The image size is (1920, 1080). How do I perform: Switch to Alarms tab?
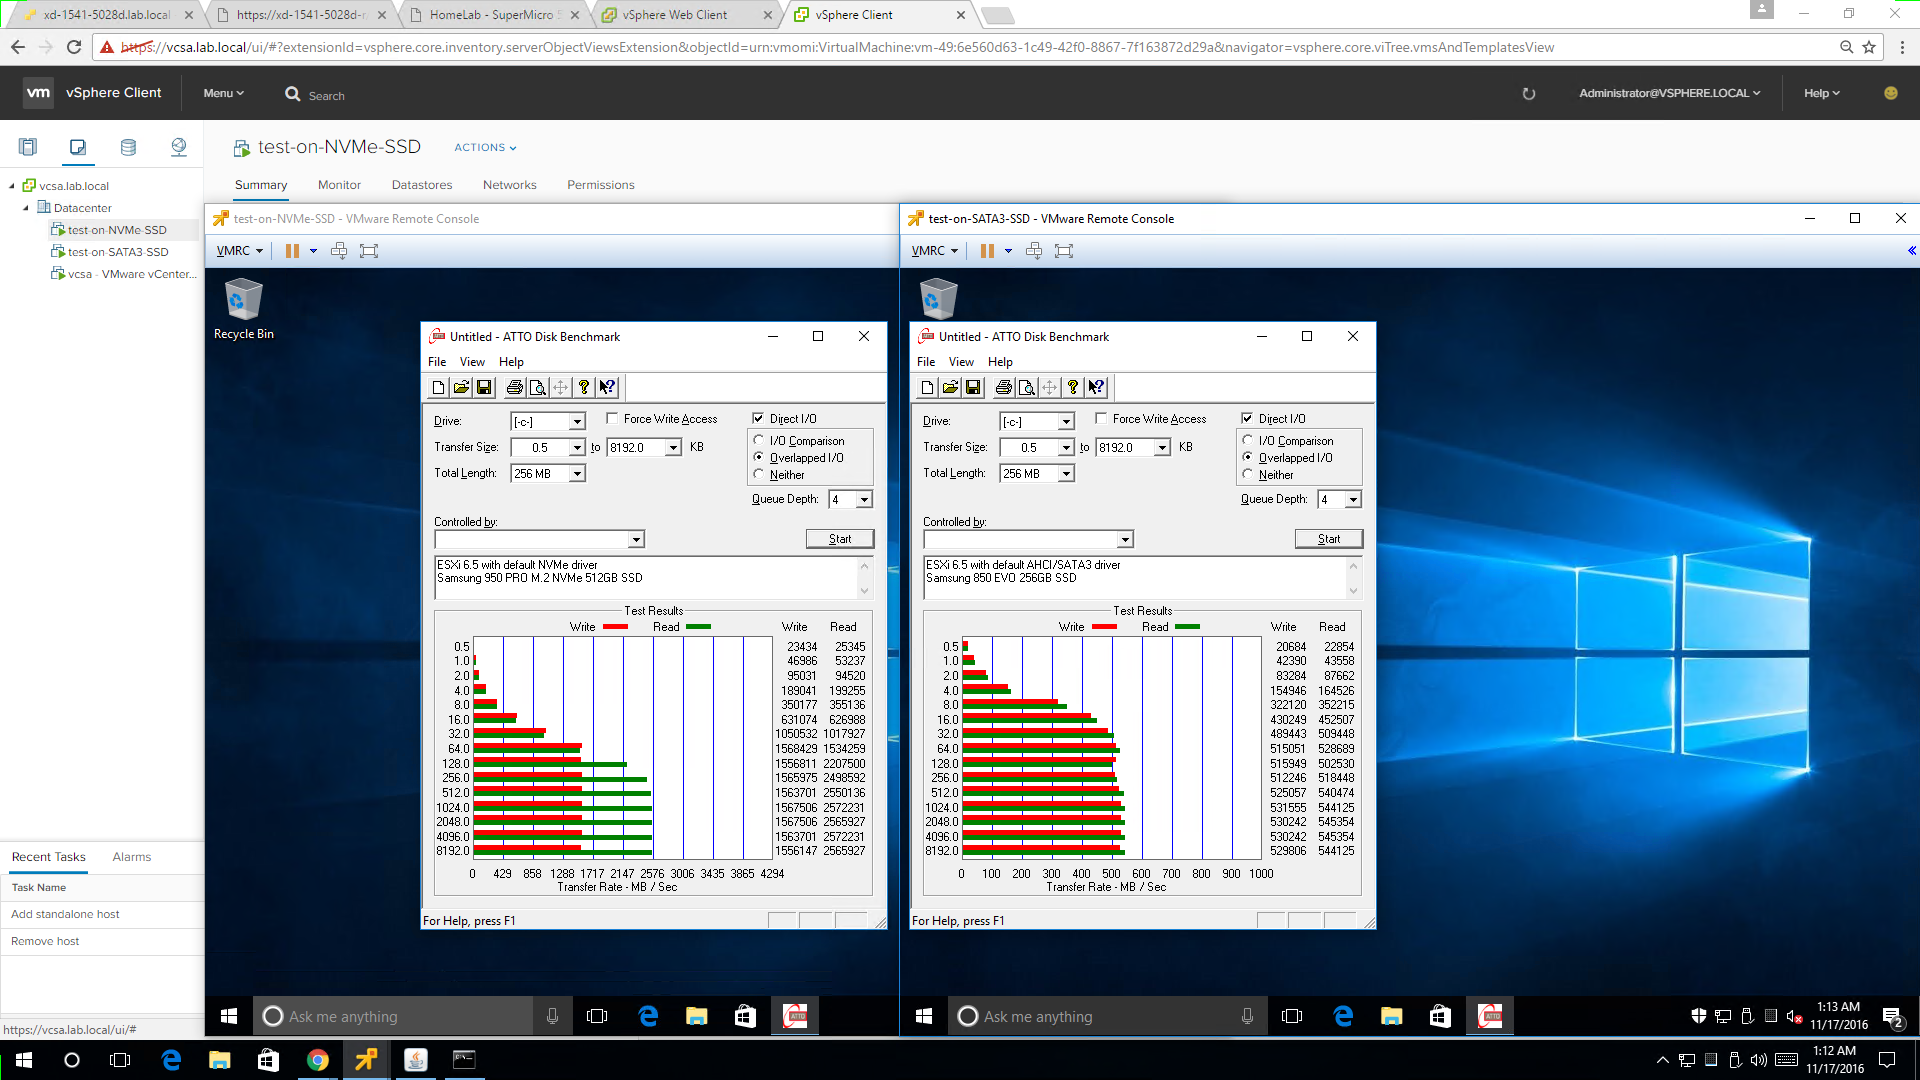(131, 857)
